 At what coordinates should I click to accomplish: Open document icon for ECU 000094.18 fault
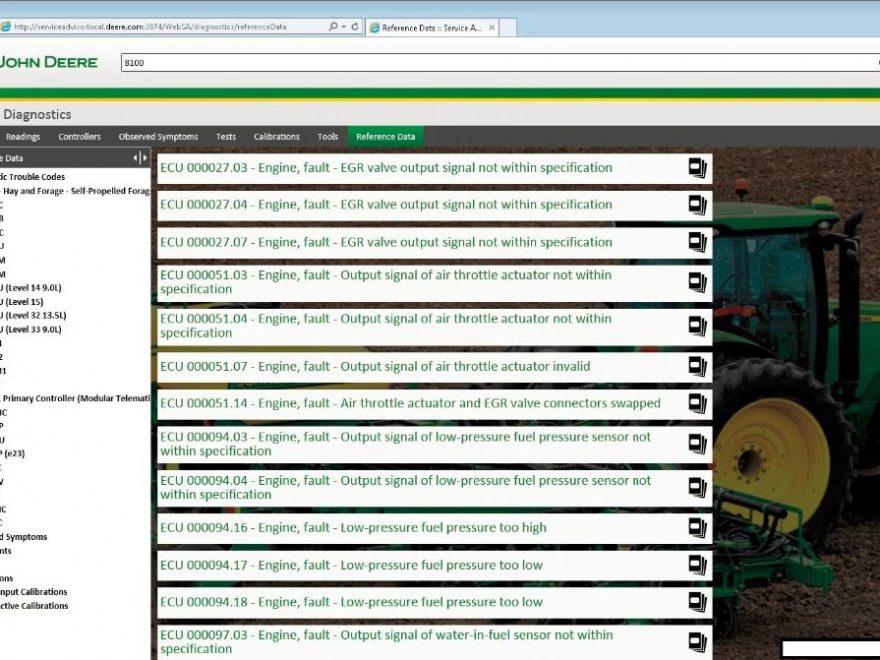click(x=698, y=602)
